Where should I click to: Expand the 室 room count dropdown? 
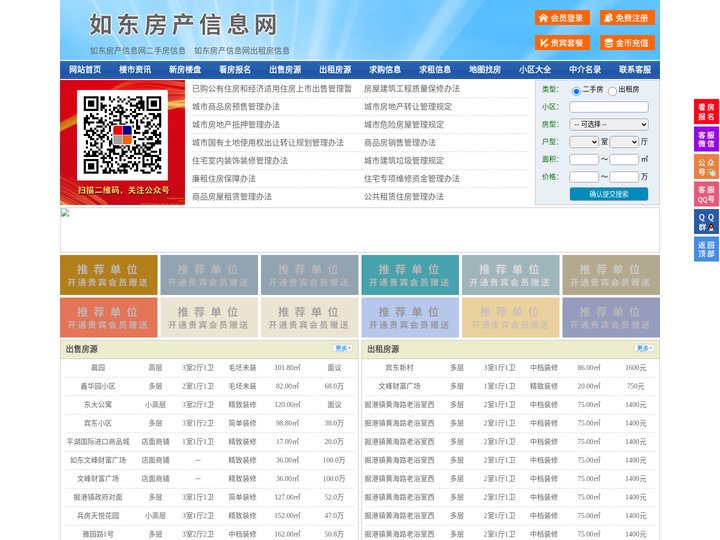tap(584, 142)
